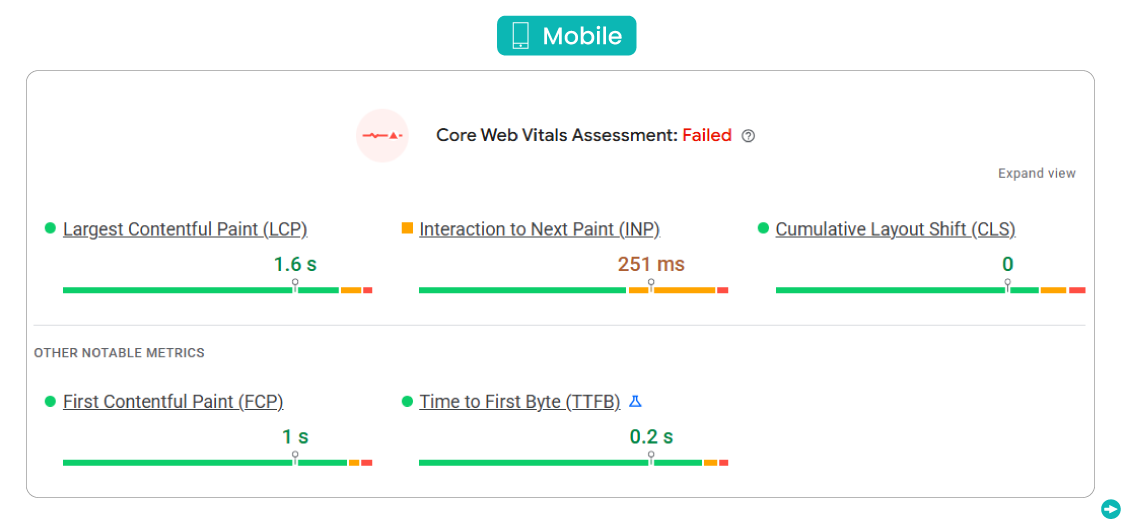Click the 251 ms INP value
This screenshot has height=527, width=1127.
pos(651,264)
